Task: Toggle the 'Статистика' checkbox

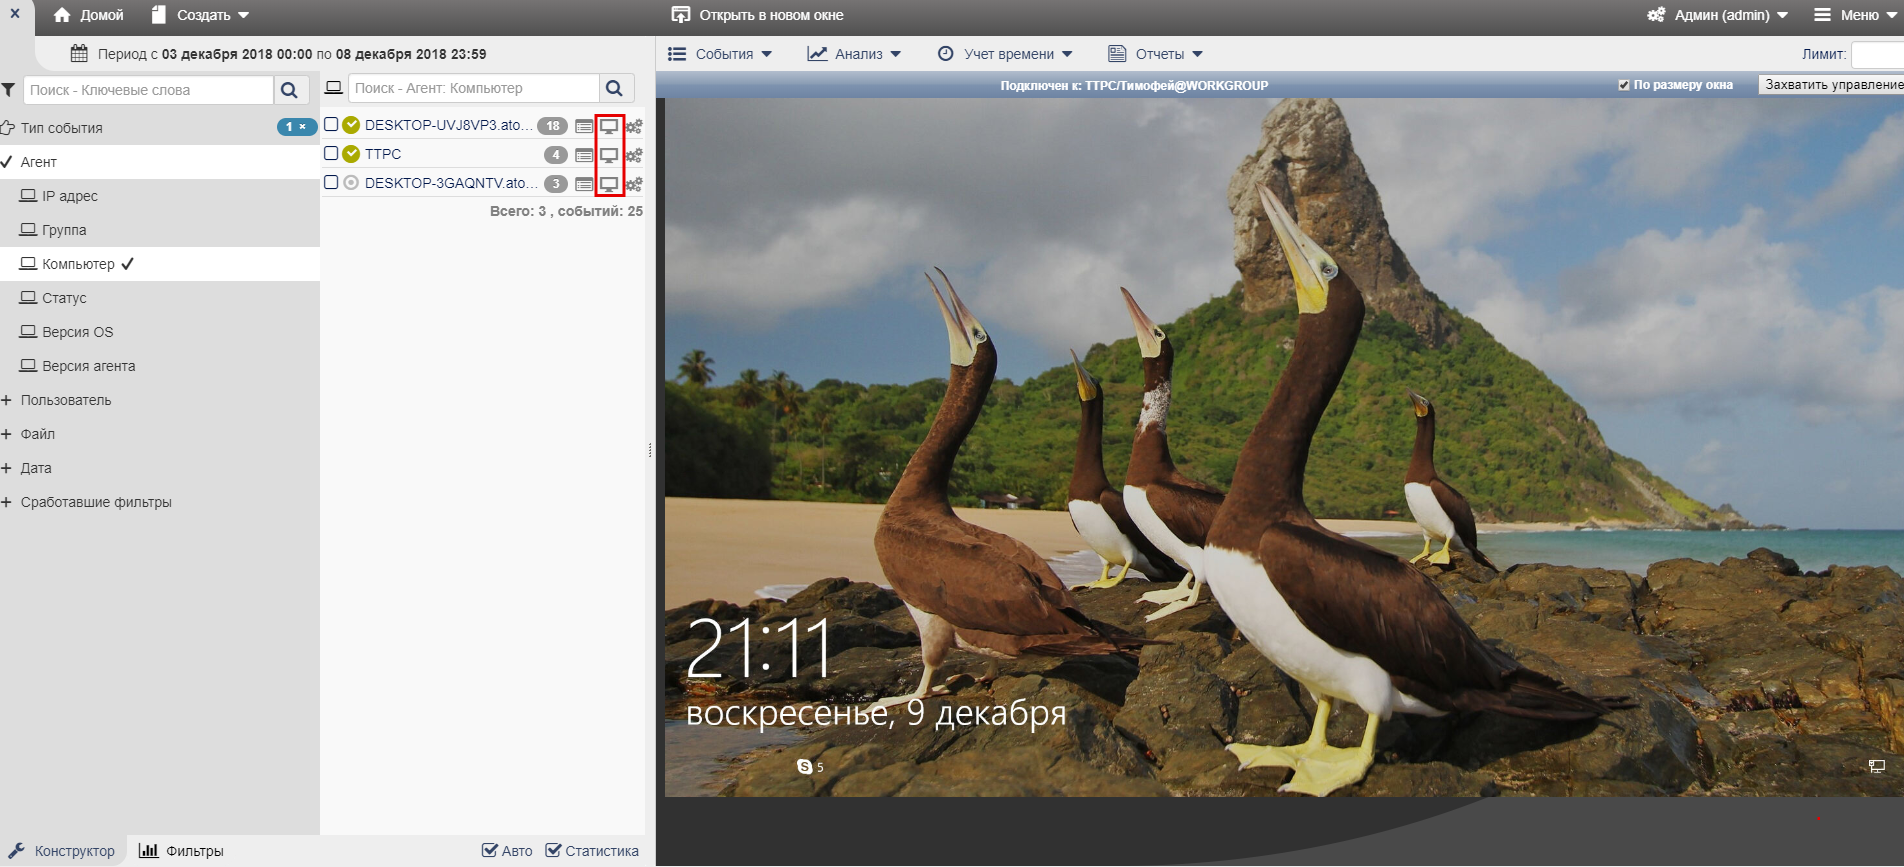Action: pyautogui.click(x=553, y=851)
